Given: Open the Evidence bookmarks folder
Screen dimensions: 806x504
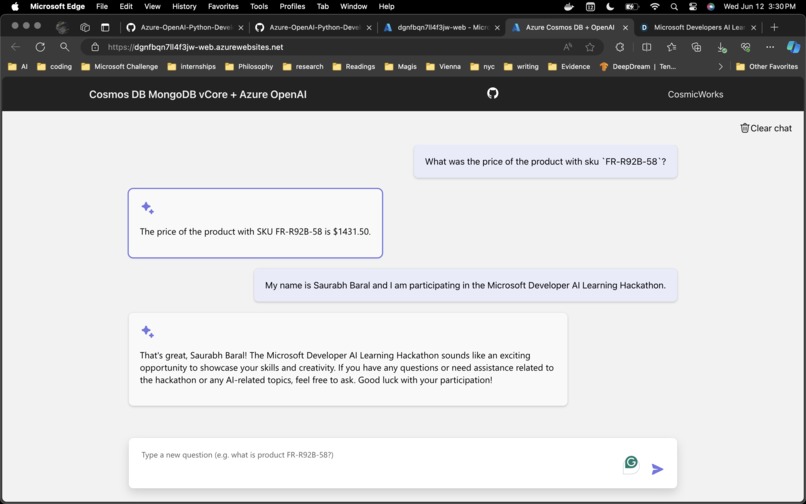Looking at the screenshot, I should click(x=569, y=66).
